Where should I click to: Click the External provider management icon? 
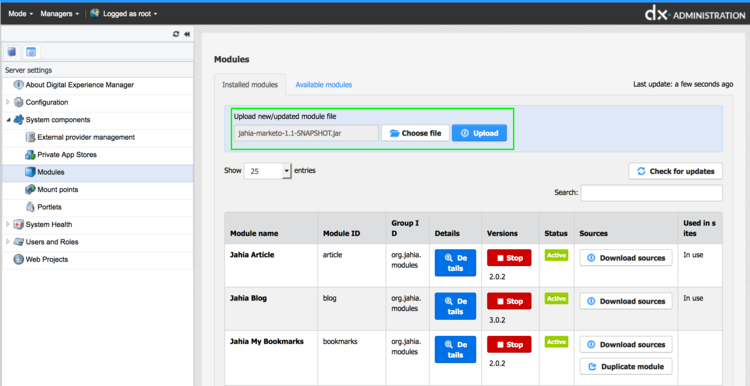[x=30, y=137]
